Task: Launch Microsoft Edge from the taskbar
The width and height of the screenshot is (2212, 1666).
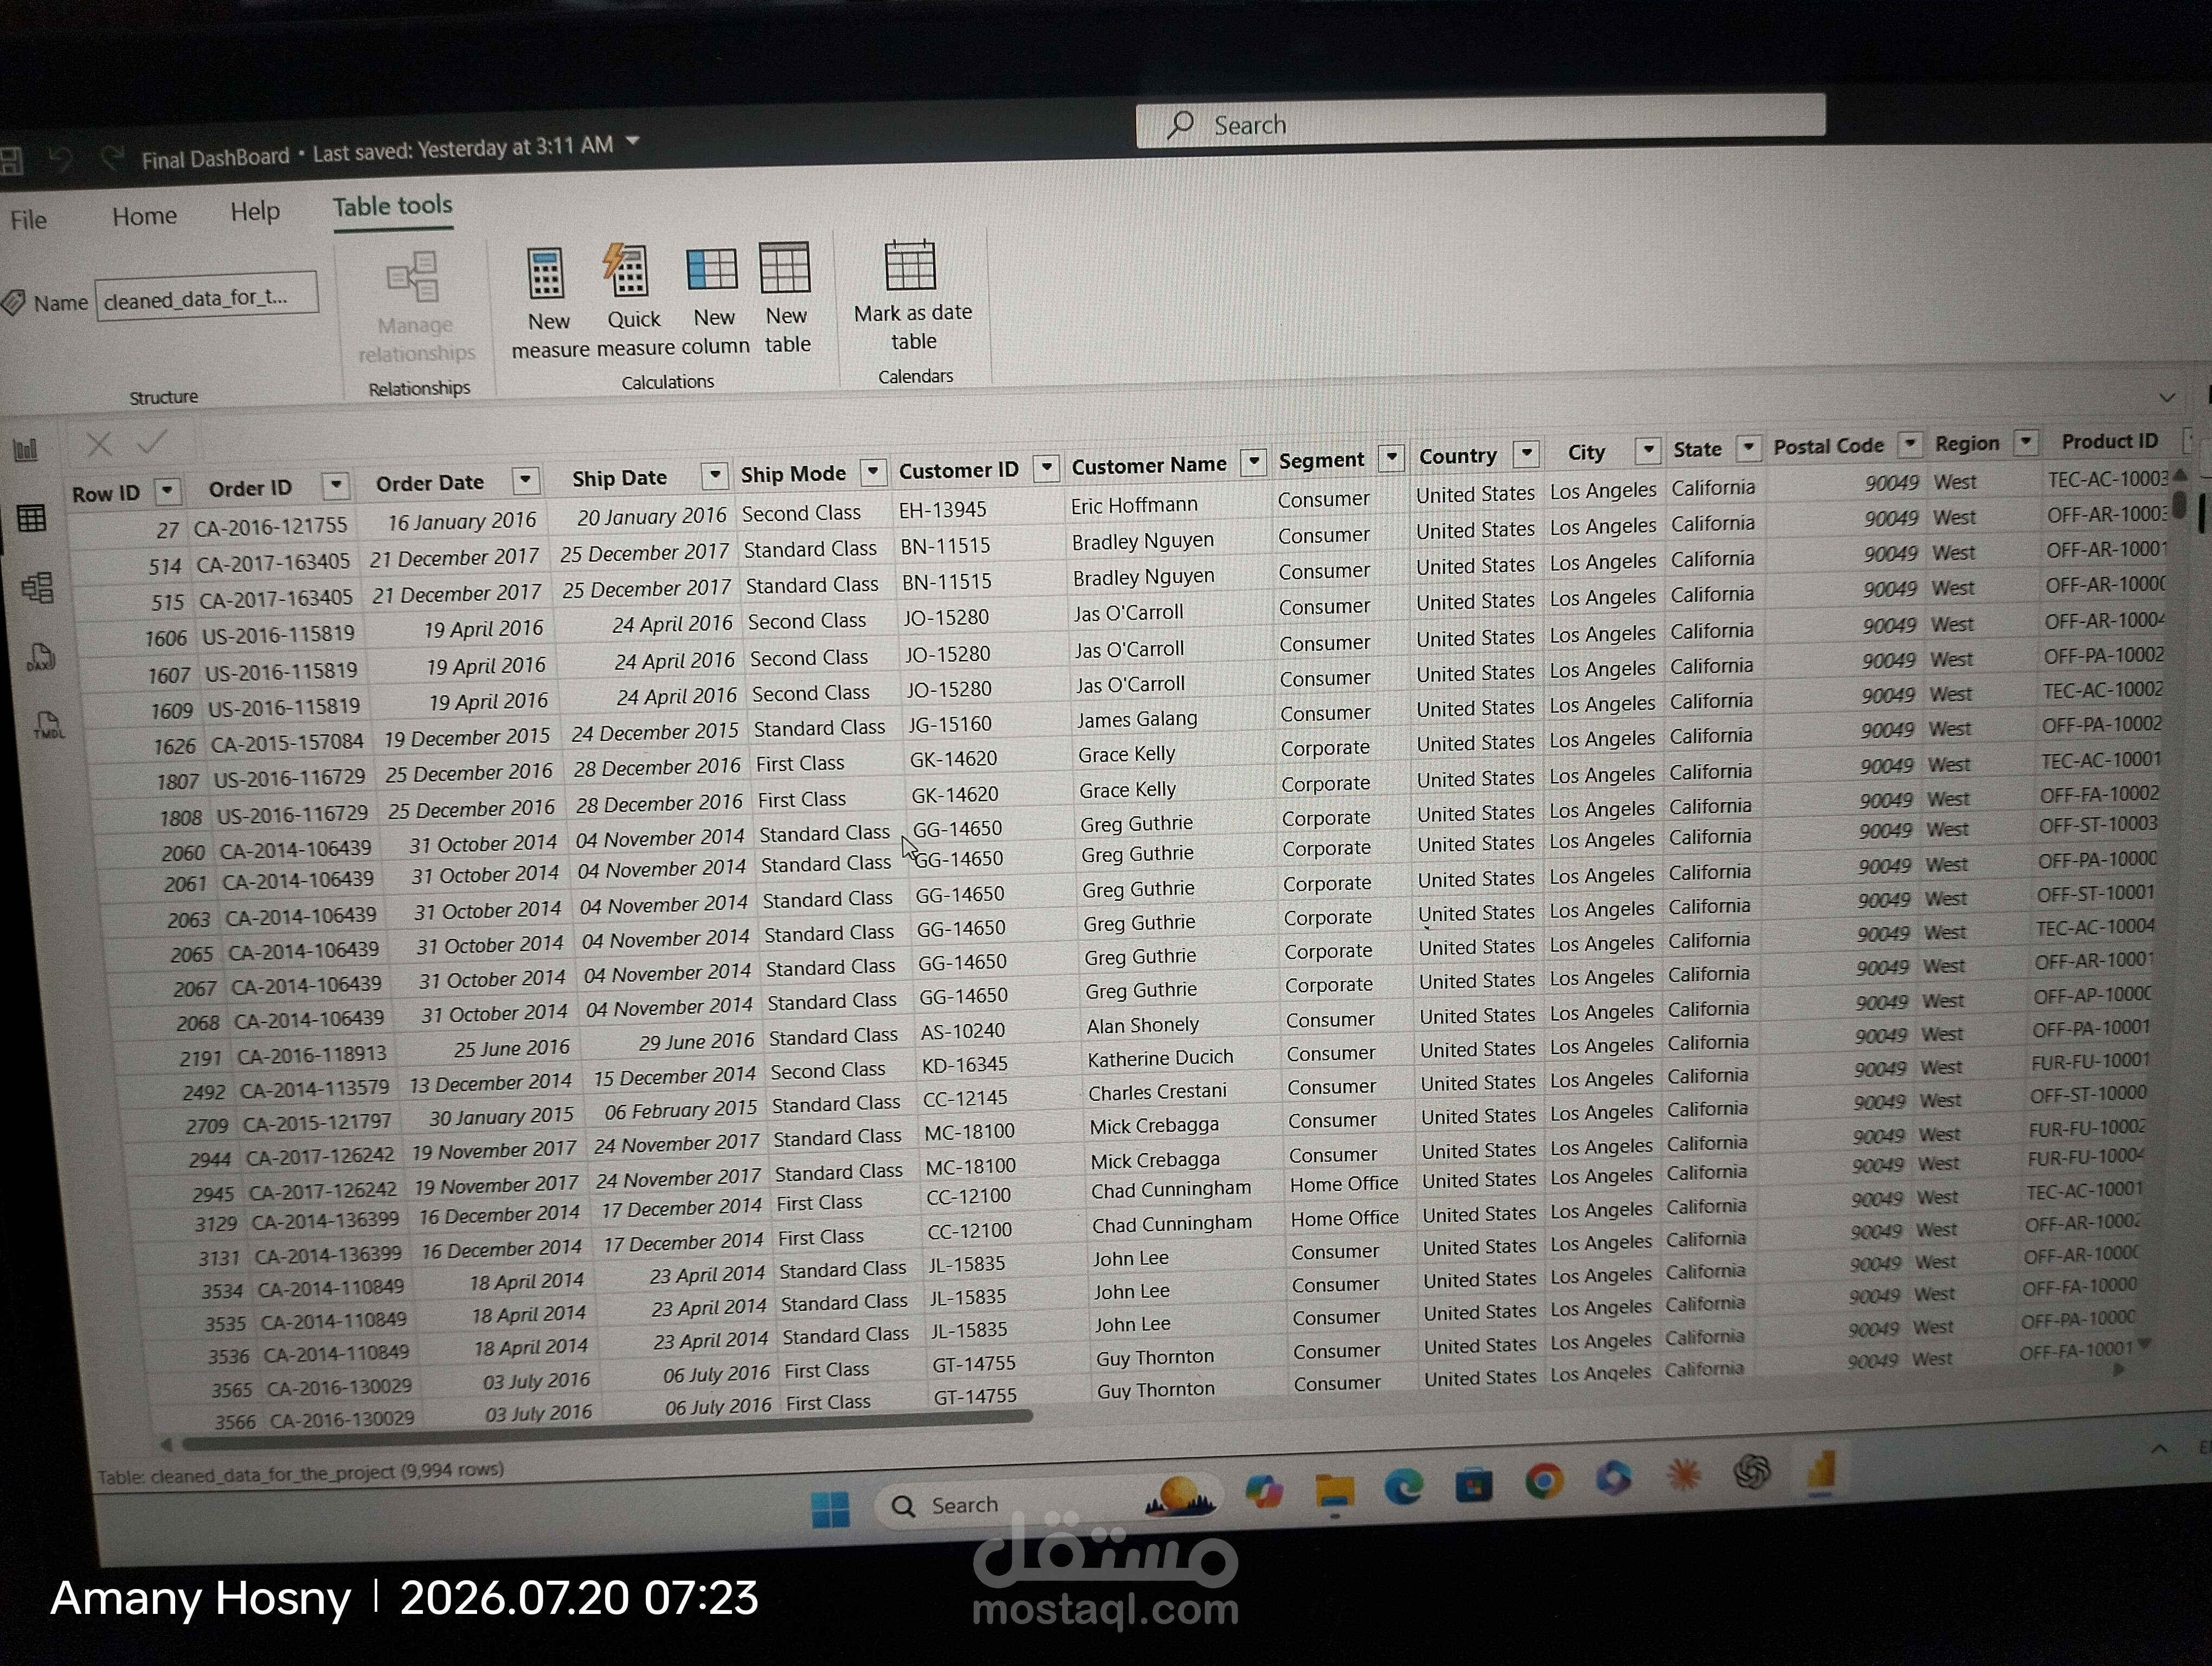Action: (x=1403, y=1488)
